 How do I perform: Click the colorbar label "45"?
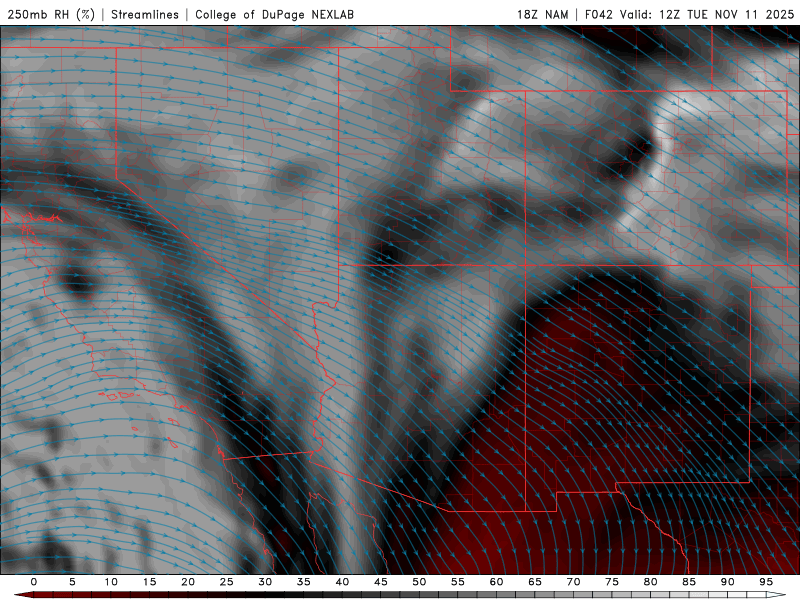pyautogui.click(x=381, y=582)
